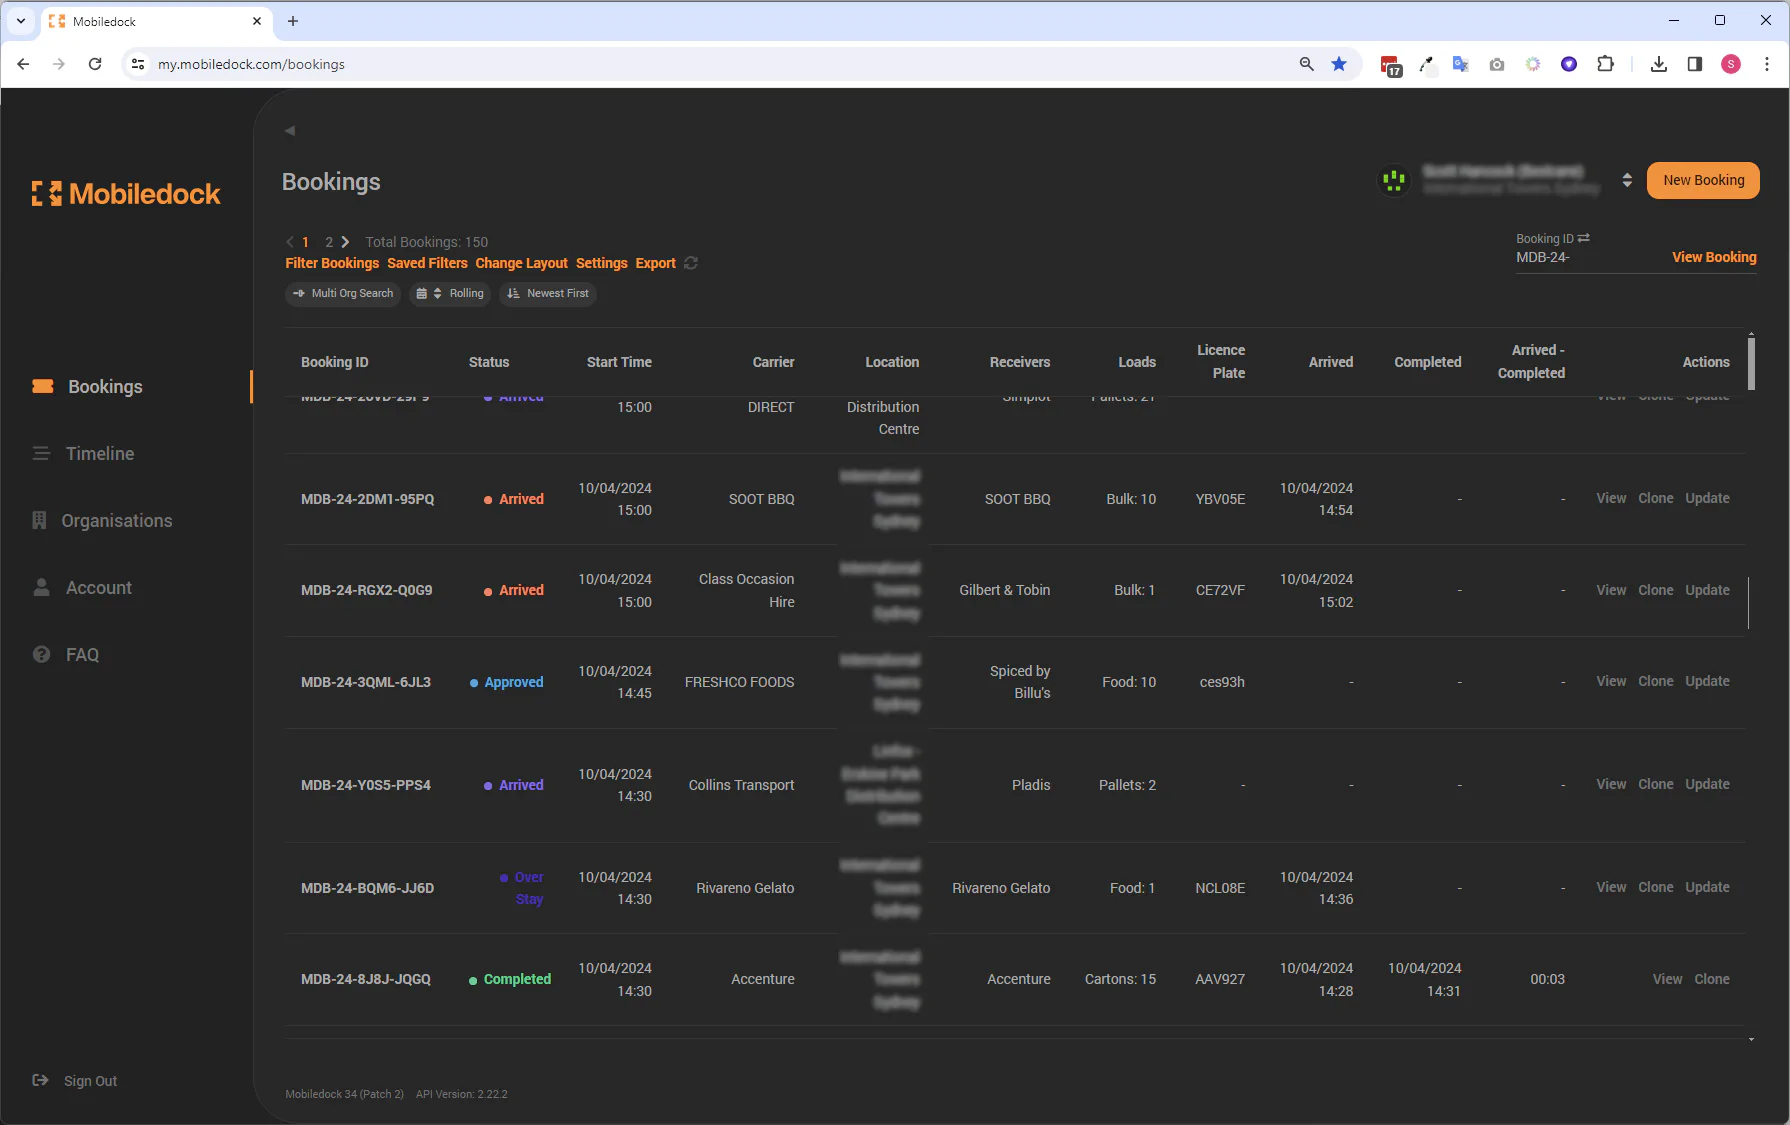
Task: Open Saved Filters
Action: click(427, 263)
